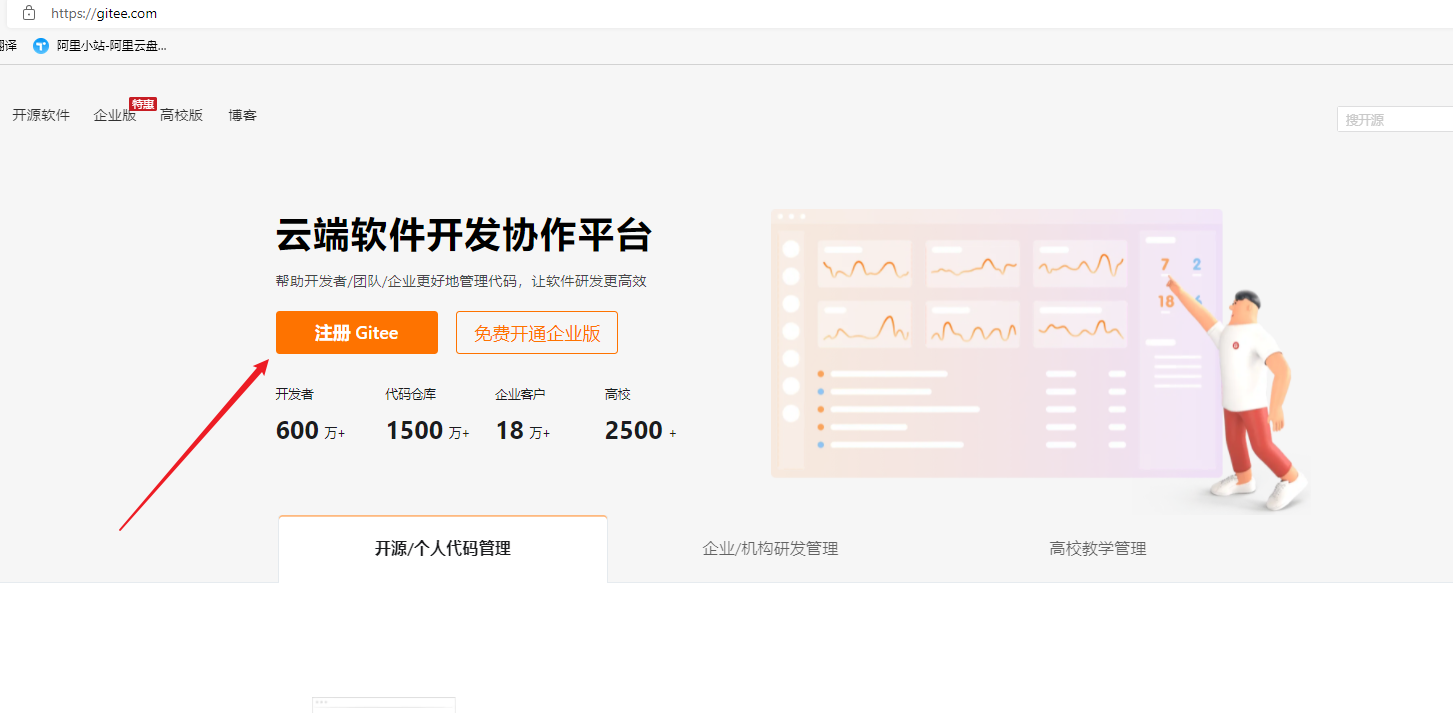Viewport: 1453px width, 713px height.
Task: Click the 帮助开发者/团队/企业 subtitle text
Action: click(461, 281)
